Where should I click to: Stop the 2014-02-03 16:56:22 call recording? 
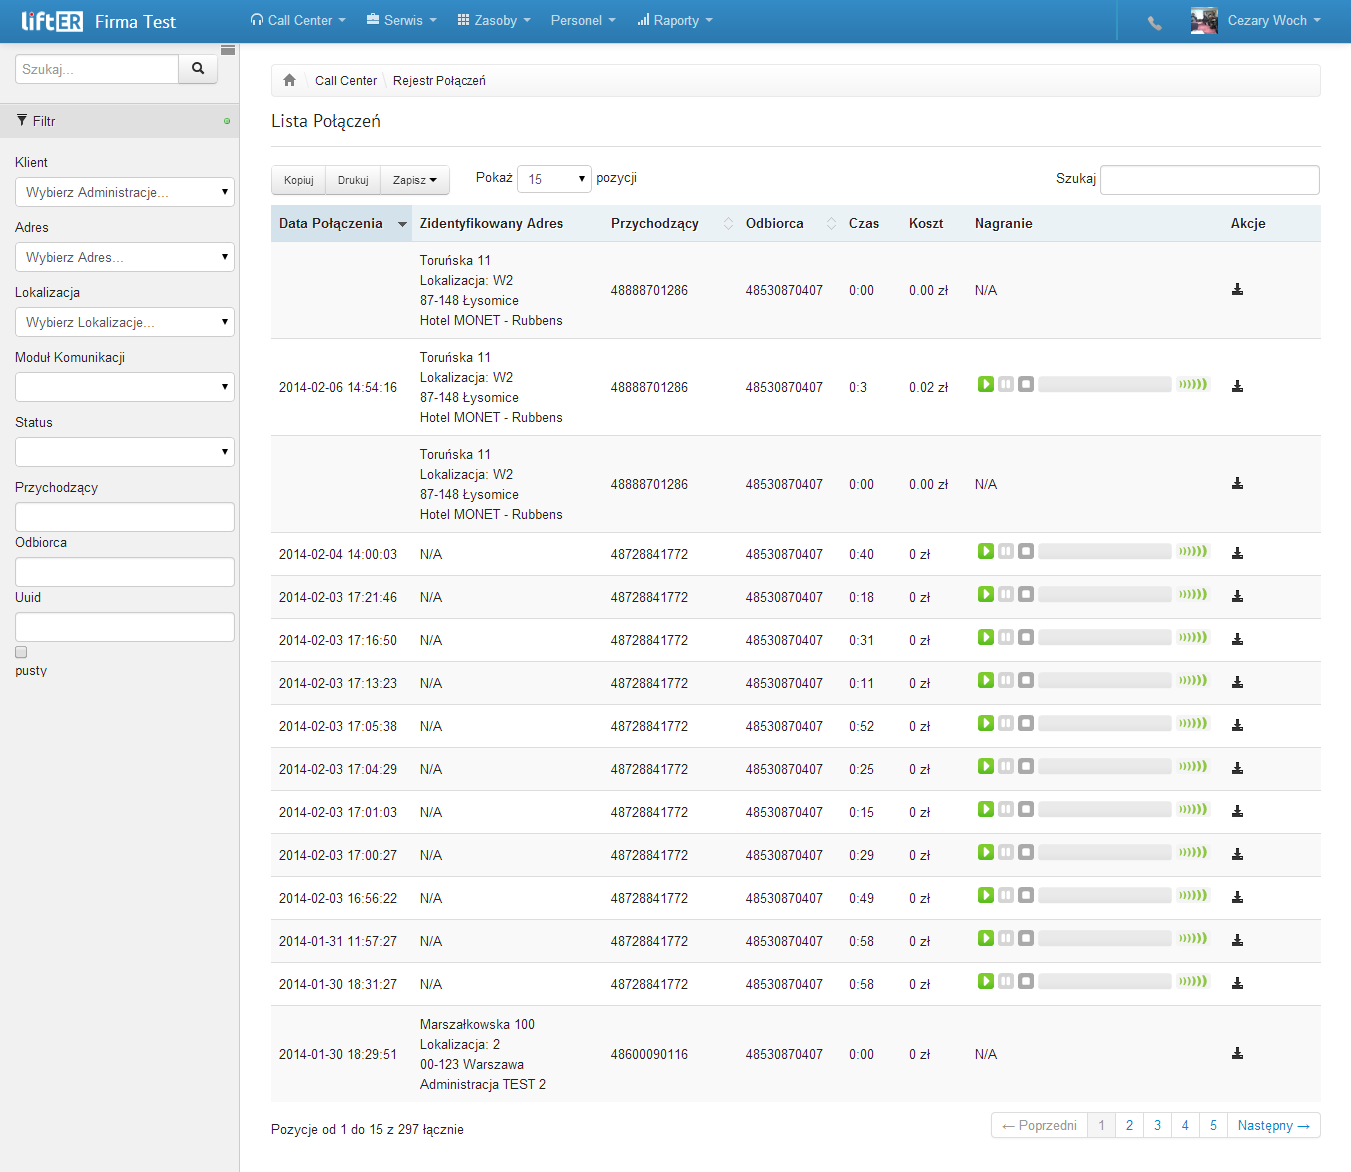click(x=1026, y=895)
